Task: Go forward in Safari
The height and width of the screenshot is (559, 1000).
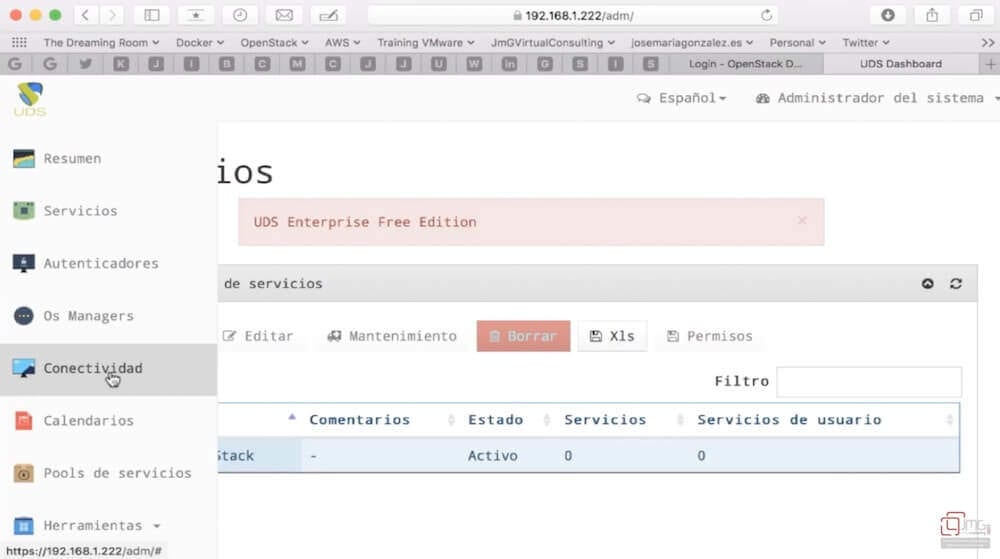Action: (112, 15)
